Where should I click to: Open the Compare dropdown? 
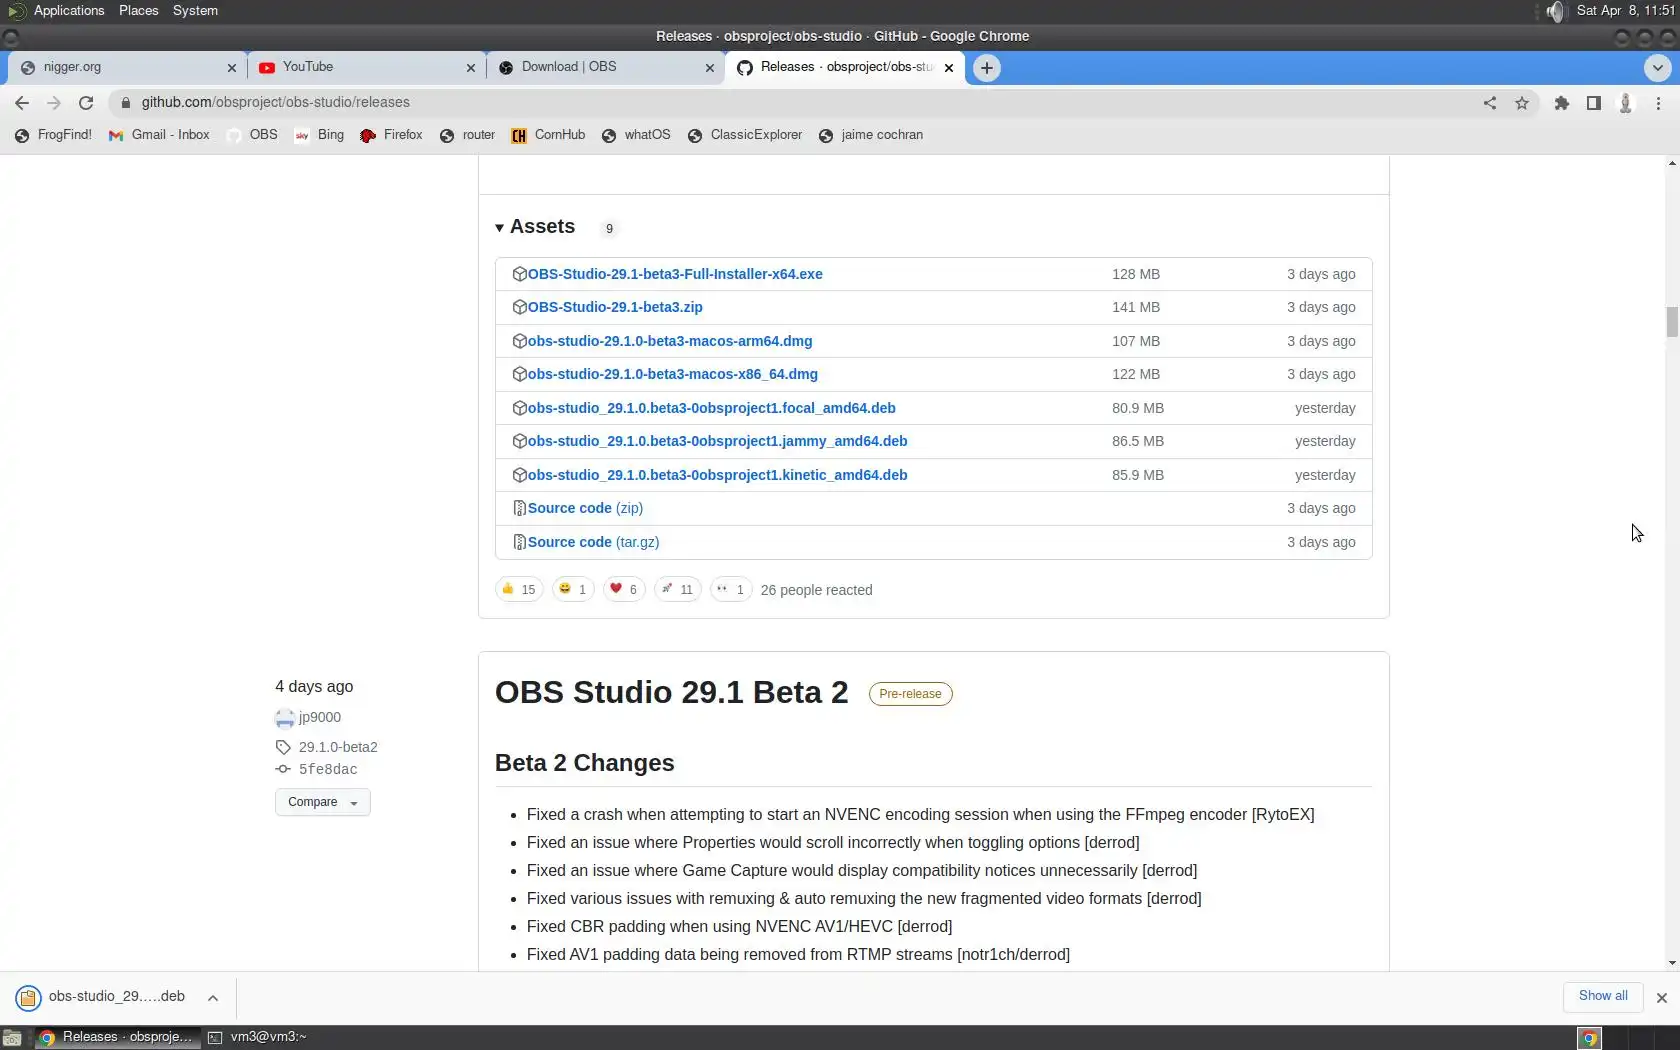pyautogui.click(x=322, y=802)
